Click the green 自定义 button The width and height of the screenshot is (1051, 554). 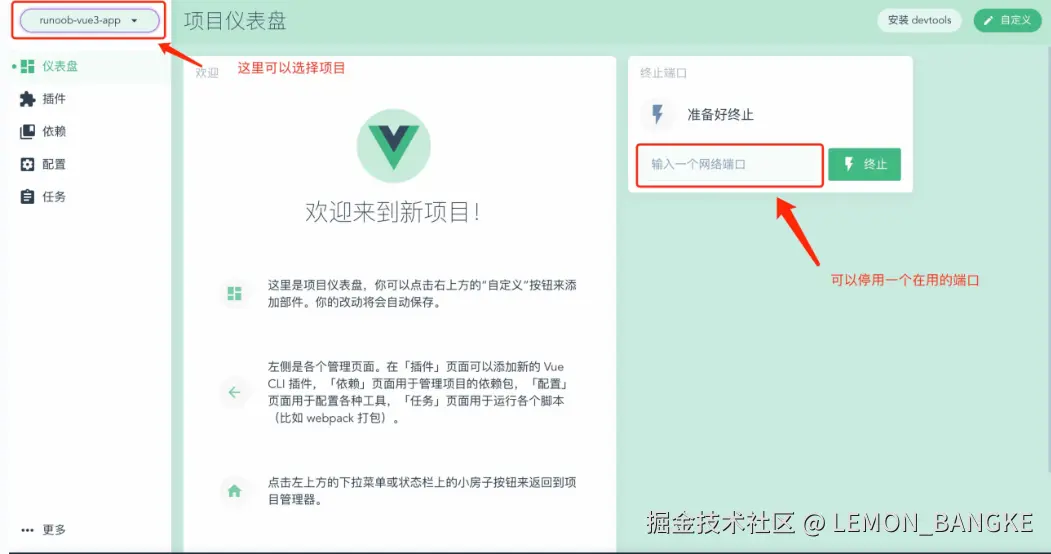point(1007,20)
